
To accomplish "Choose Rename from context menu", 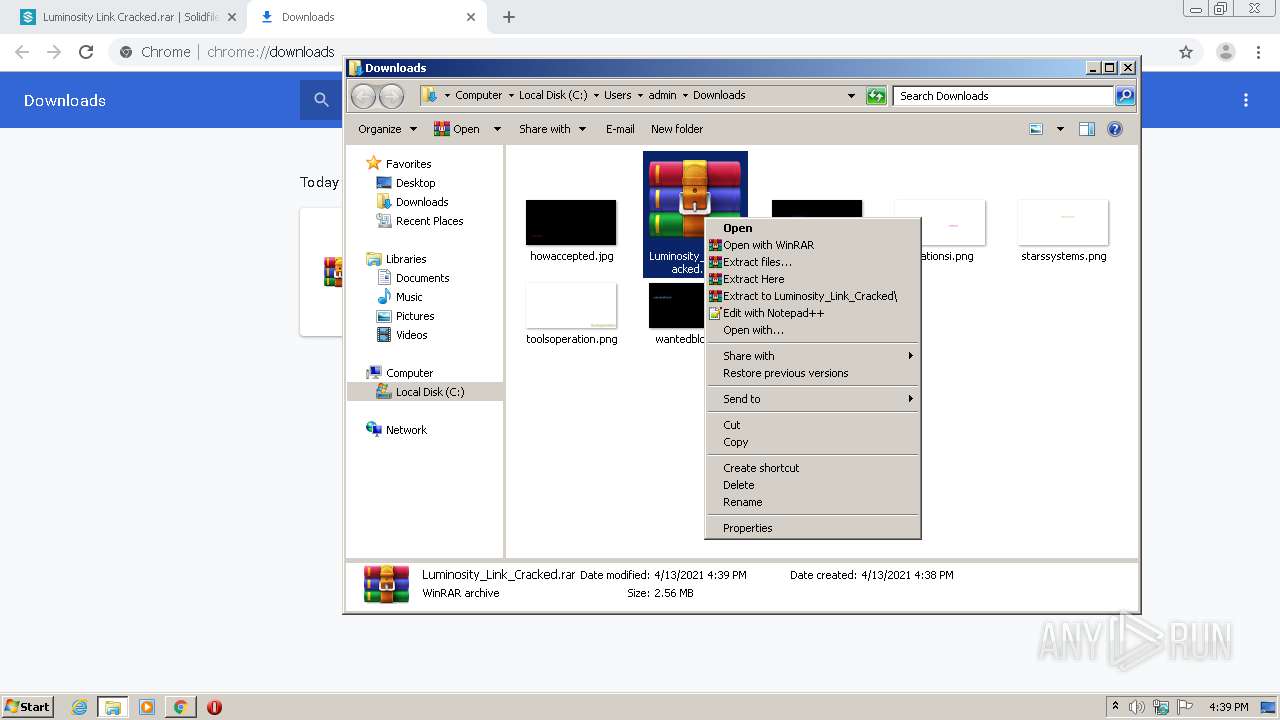I will tap(812, 502).
